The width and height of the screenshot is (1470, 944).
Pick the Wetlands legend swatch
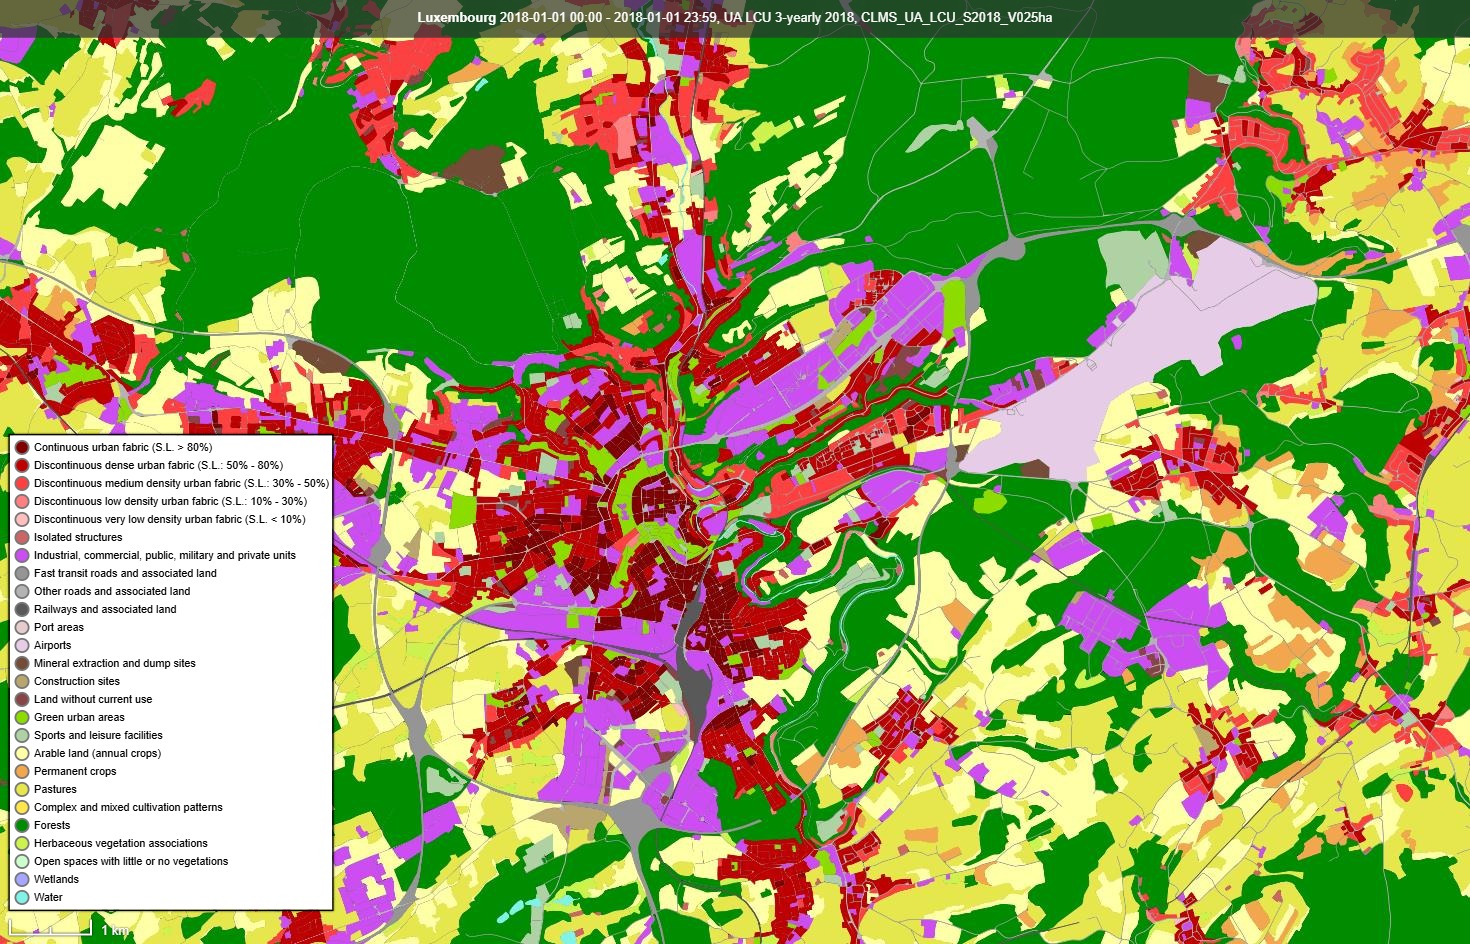[x=22, y=879]
